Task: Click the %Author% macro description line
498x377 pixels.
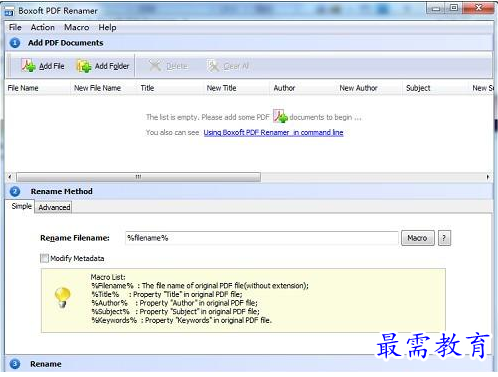Action: coord(174,303)
